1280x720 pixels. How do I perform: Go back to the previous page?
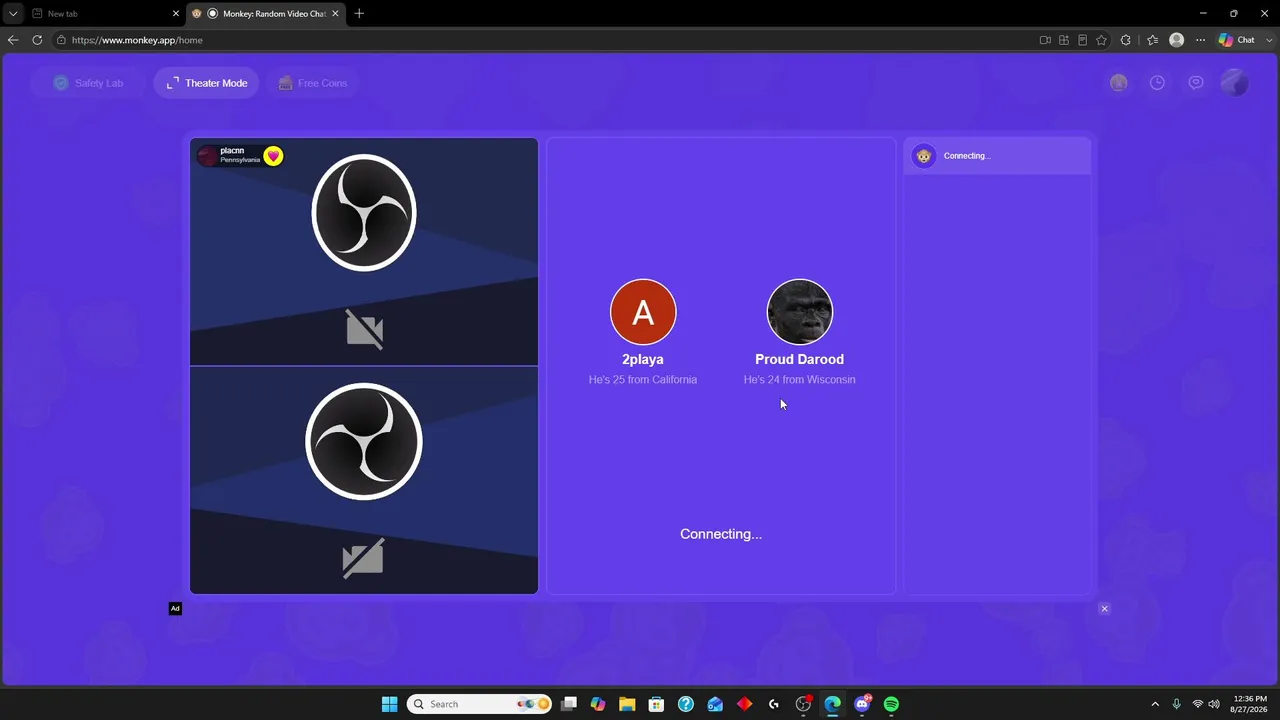point(13,40)
